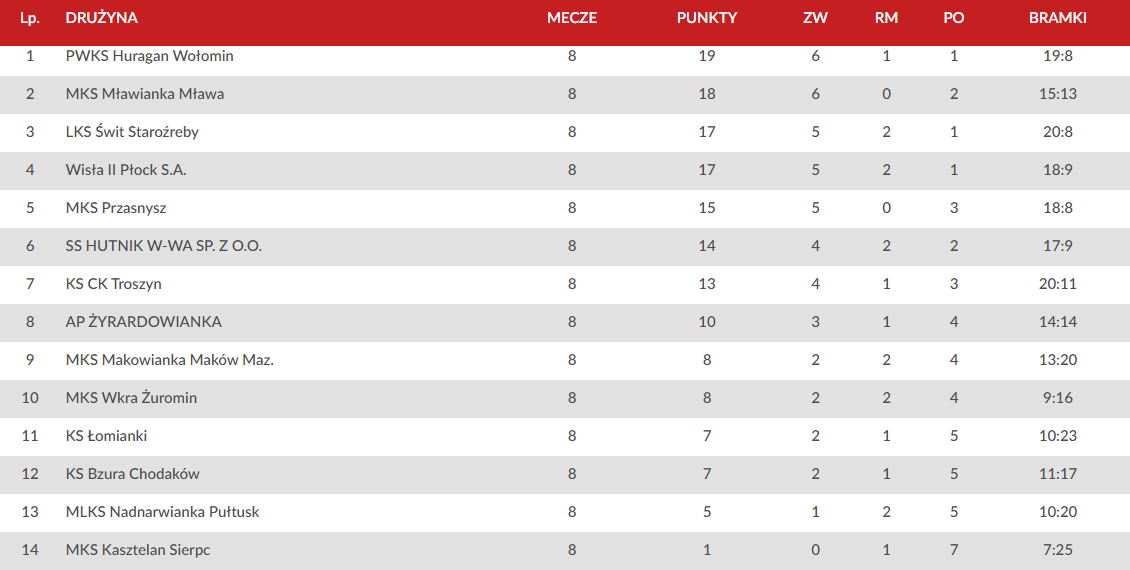Open Wisła II Płock S.A. team

(126, 170)
